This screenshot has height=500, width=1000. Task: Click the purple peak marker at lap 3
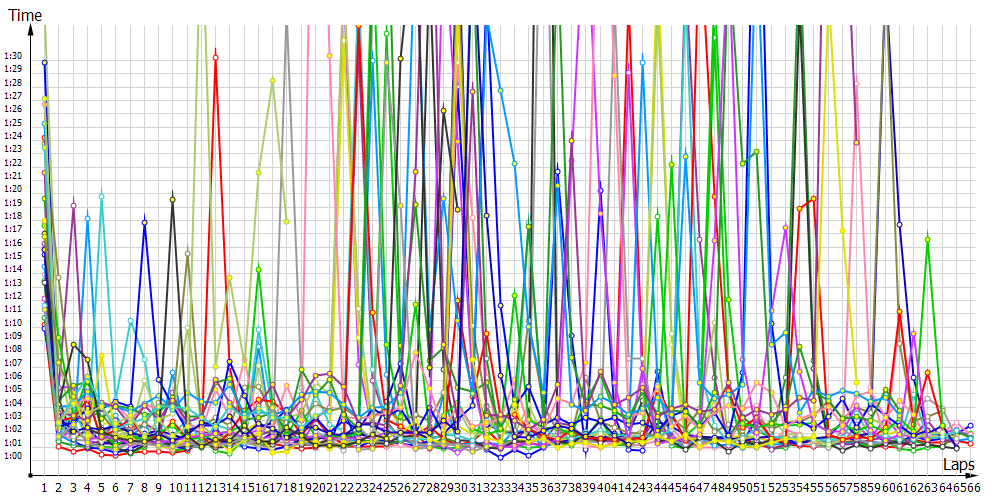[x=73, y=205]
